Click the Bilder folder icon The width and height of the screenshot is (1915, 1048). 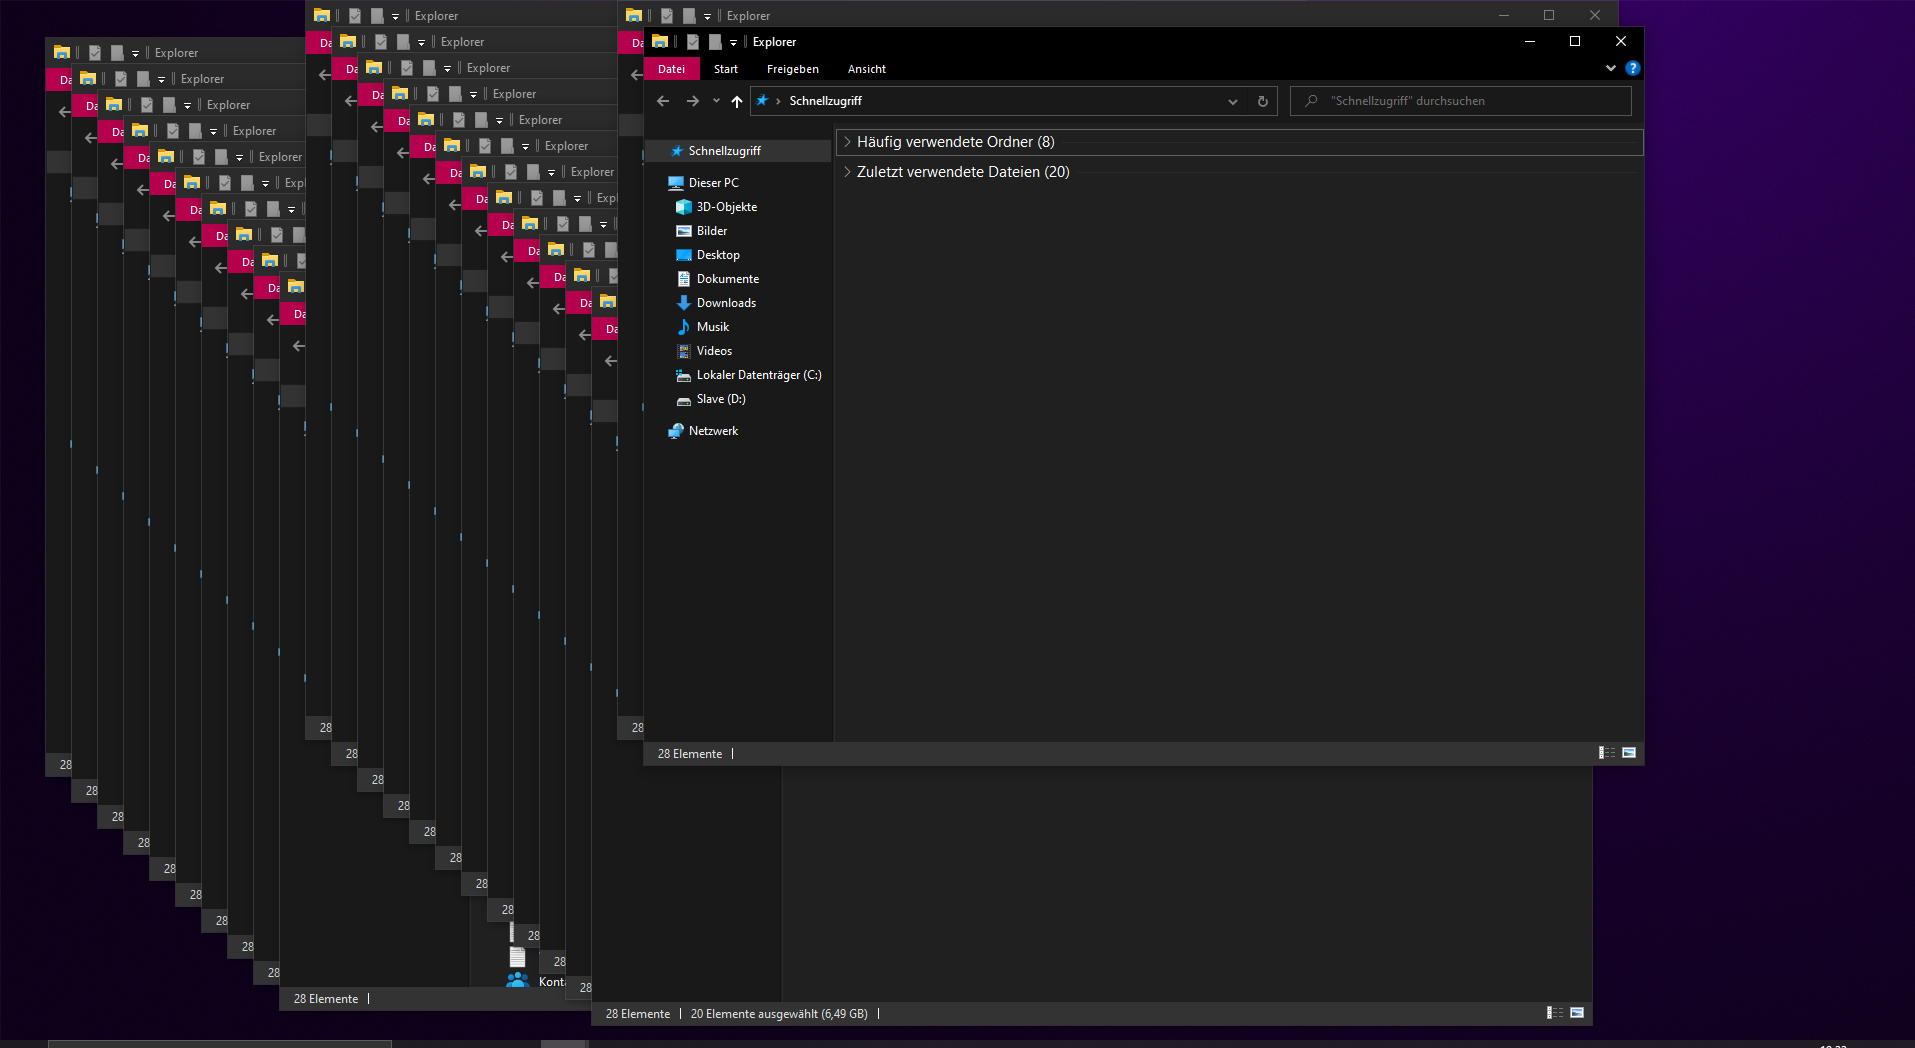[x=684, y=231]
